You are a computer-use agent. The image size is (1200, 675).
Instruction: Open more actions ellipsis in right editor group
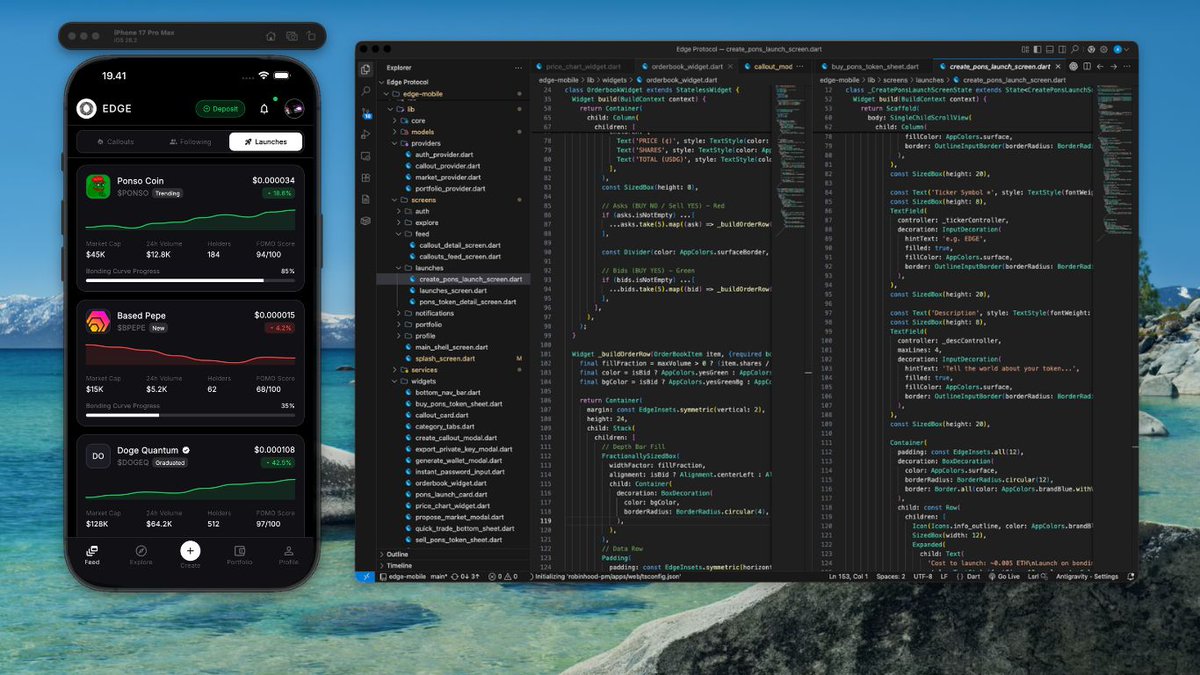click(1129, 66)
